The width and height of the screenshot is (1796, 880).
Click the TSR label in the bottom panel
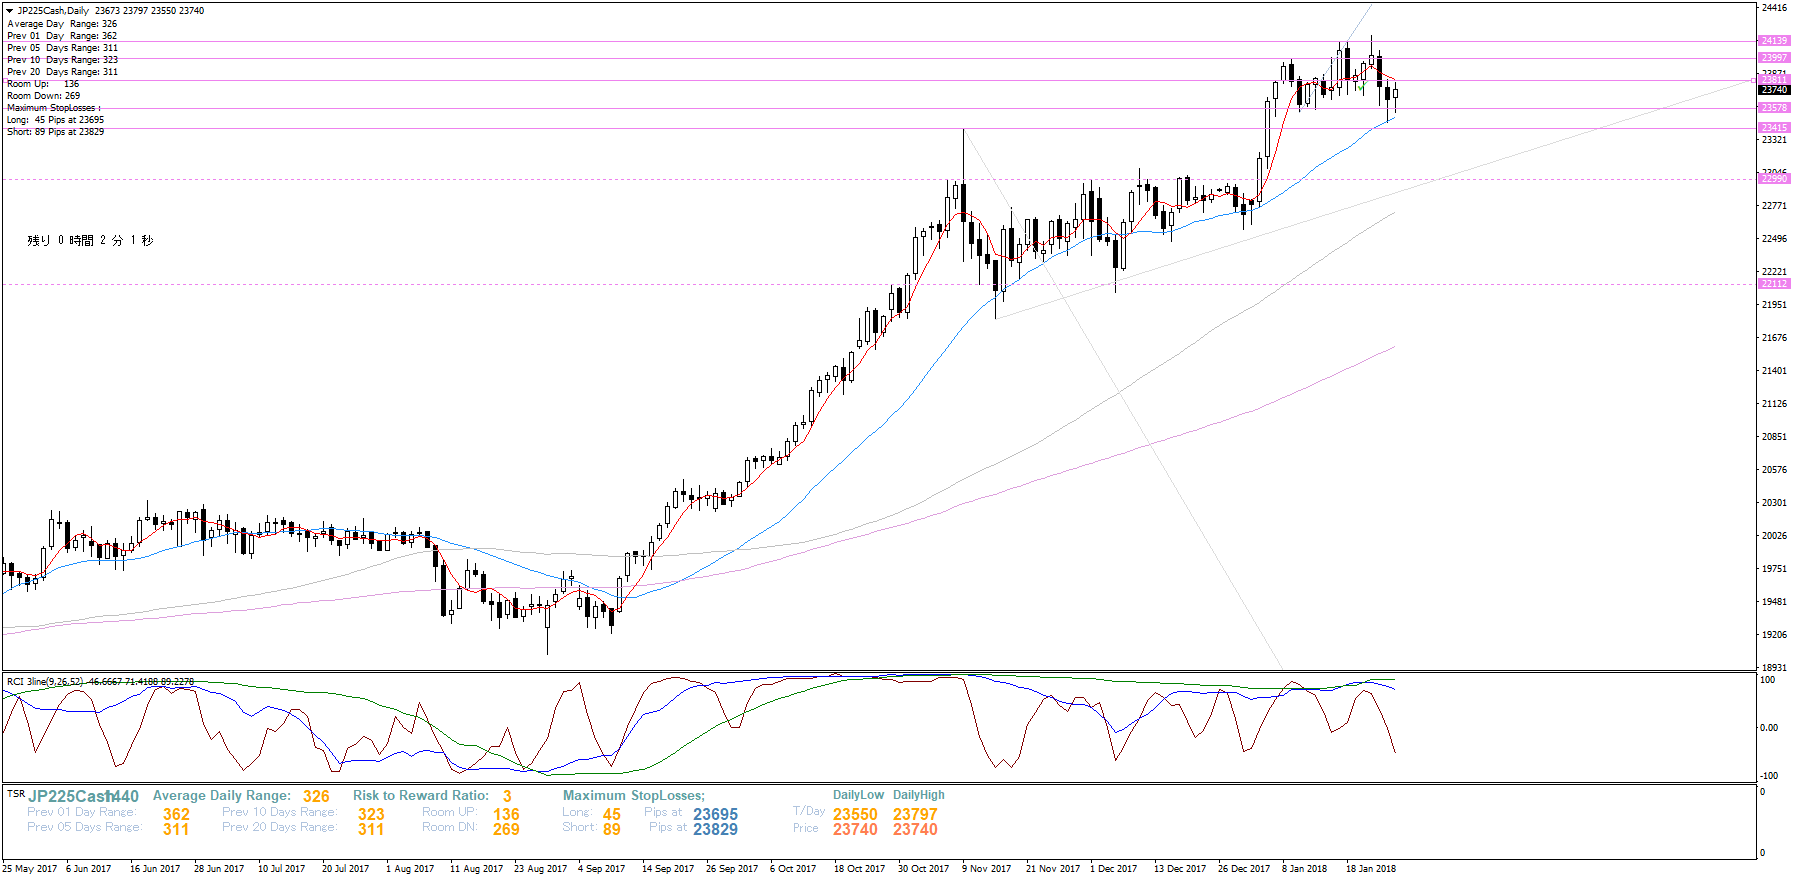pyautogui.click(x=16, y=794)
